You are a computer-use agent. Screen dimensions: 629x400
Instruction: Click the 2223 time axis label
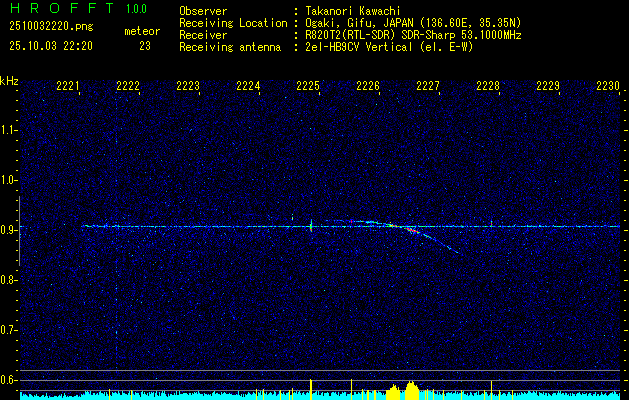[x=188, y=86]
